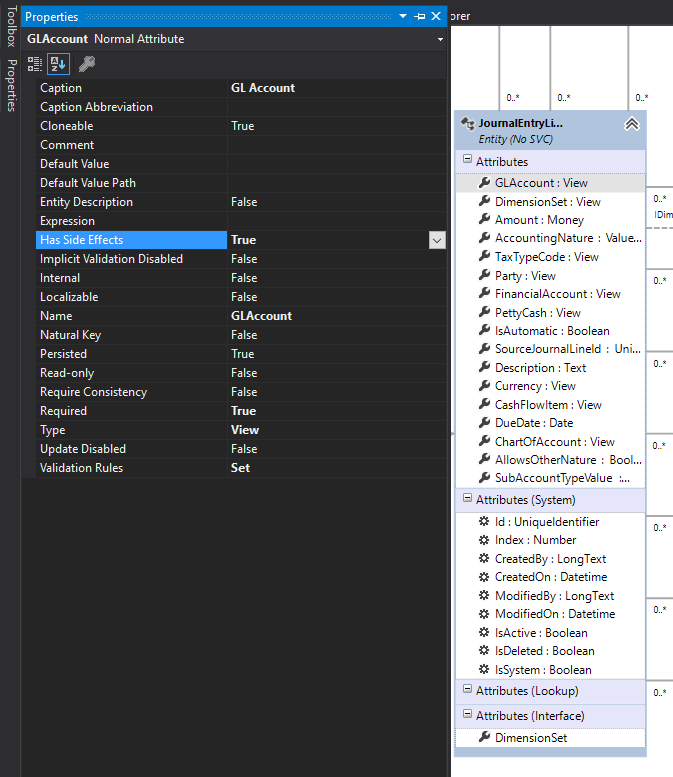Open the GLAccount object selector dropdown

pyautogui.click(x=440, y=39)
